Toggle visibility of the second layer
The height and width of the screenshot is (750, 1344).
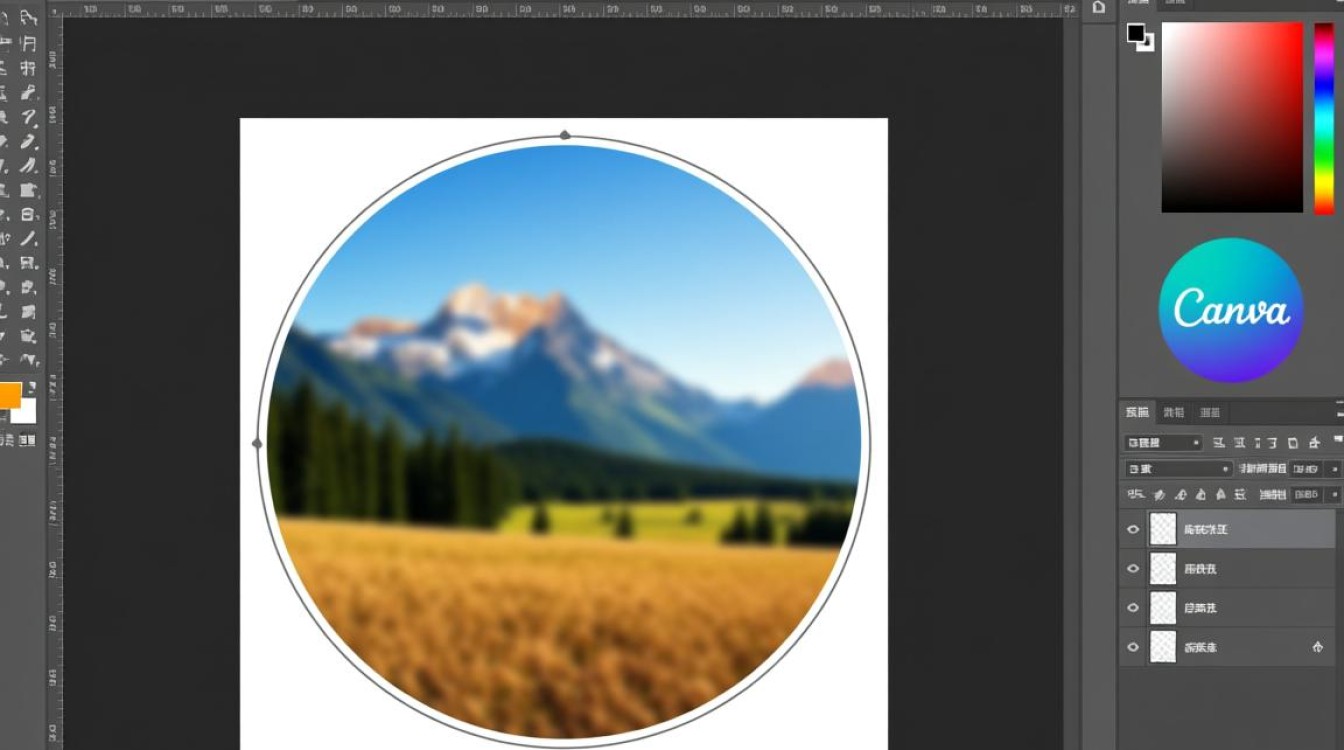[1133, 568]
